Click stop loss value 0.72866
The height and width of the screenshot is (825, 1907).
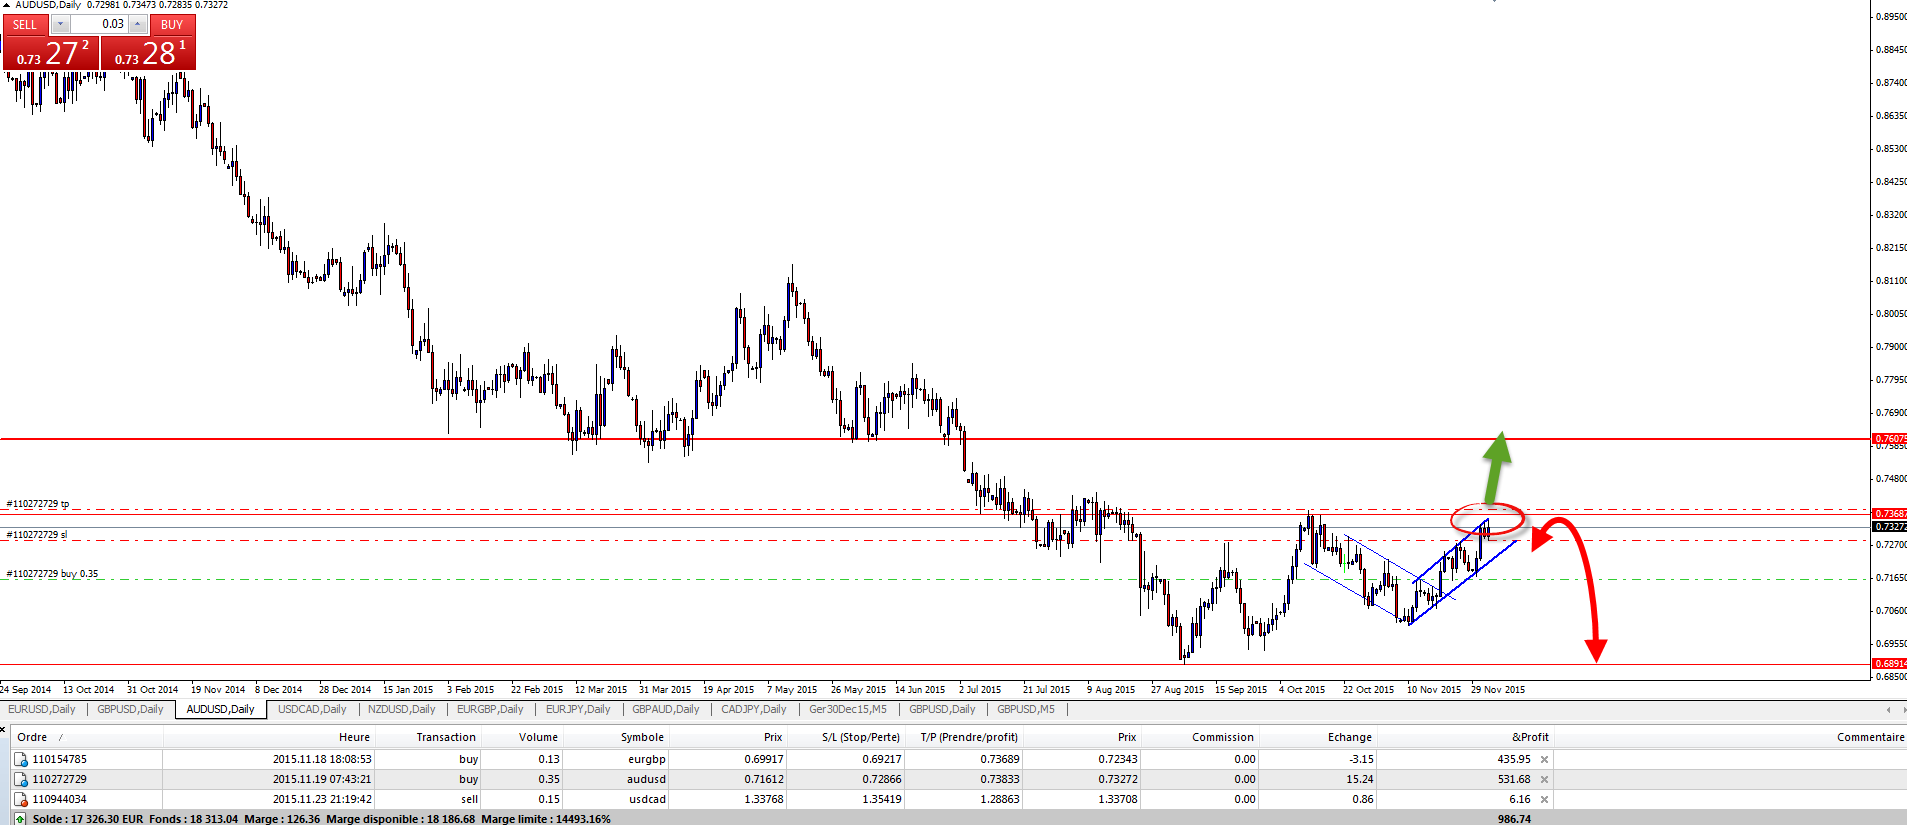click(x=880, y=779)
